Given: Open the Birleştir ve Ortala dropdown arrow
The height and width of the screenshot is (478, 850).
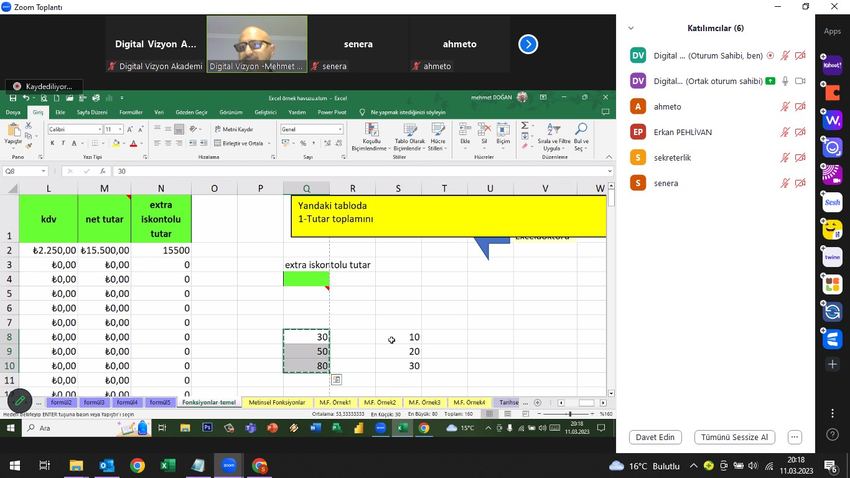Looking at the screenshot, I should point(269,144).
